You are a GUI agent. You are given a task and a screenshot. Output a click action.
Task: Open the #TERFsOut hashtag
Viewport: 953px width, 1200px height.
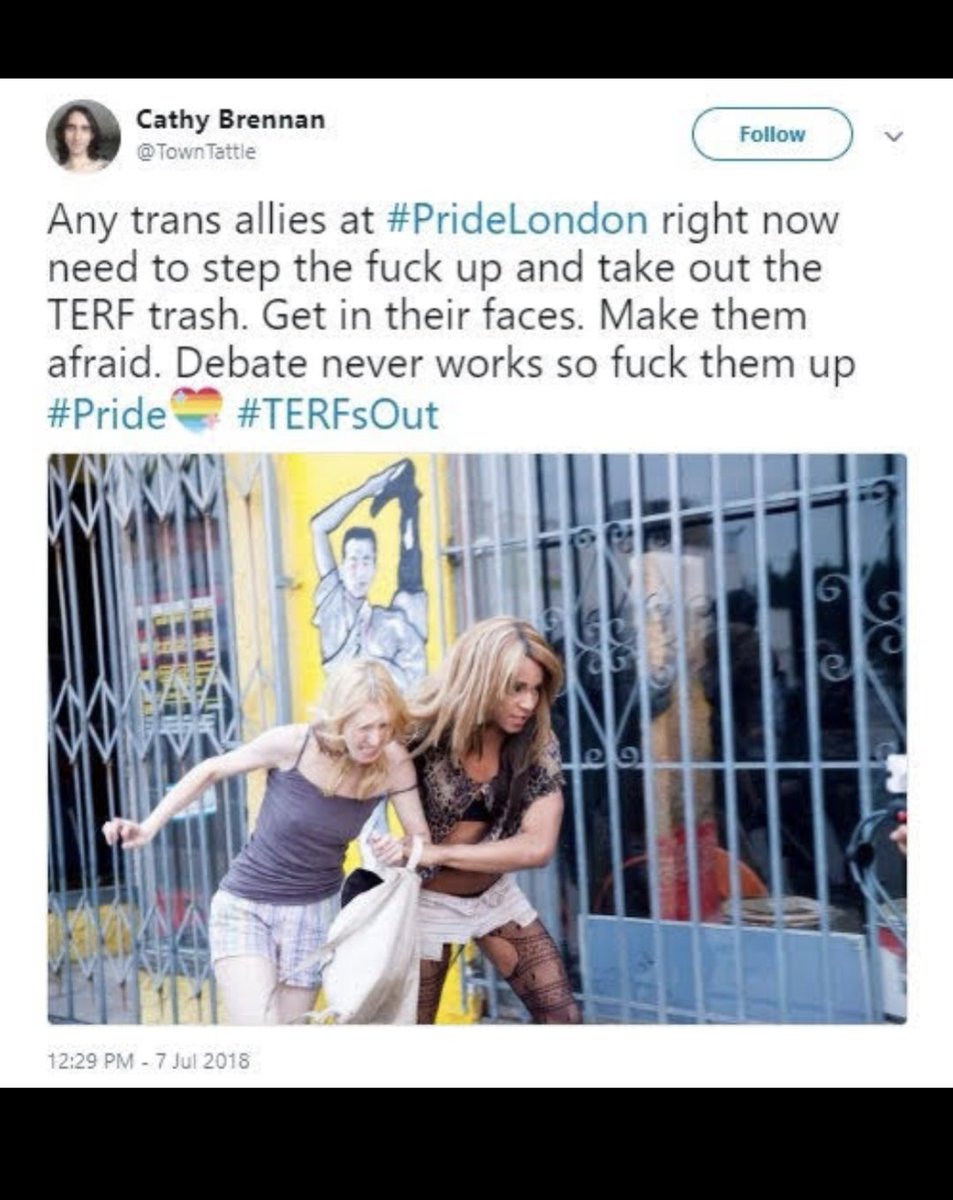click(x=338, y=413)
